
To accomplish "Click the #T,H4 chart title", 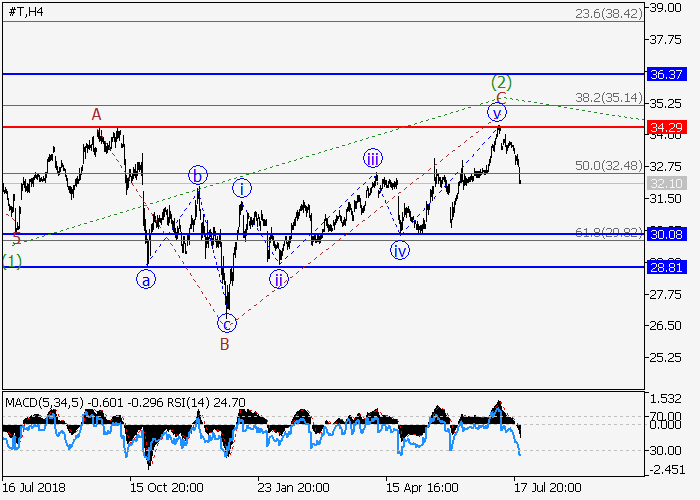I will coord(23,12).
